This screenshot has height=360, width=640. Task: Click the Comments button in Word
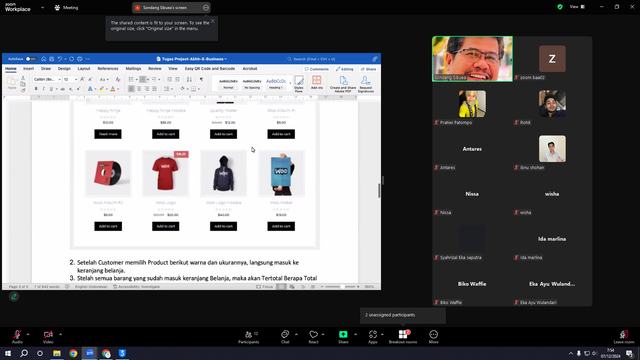(317, 69)
